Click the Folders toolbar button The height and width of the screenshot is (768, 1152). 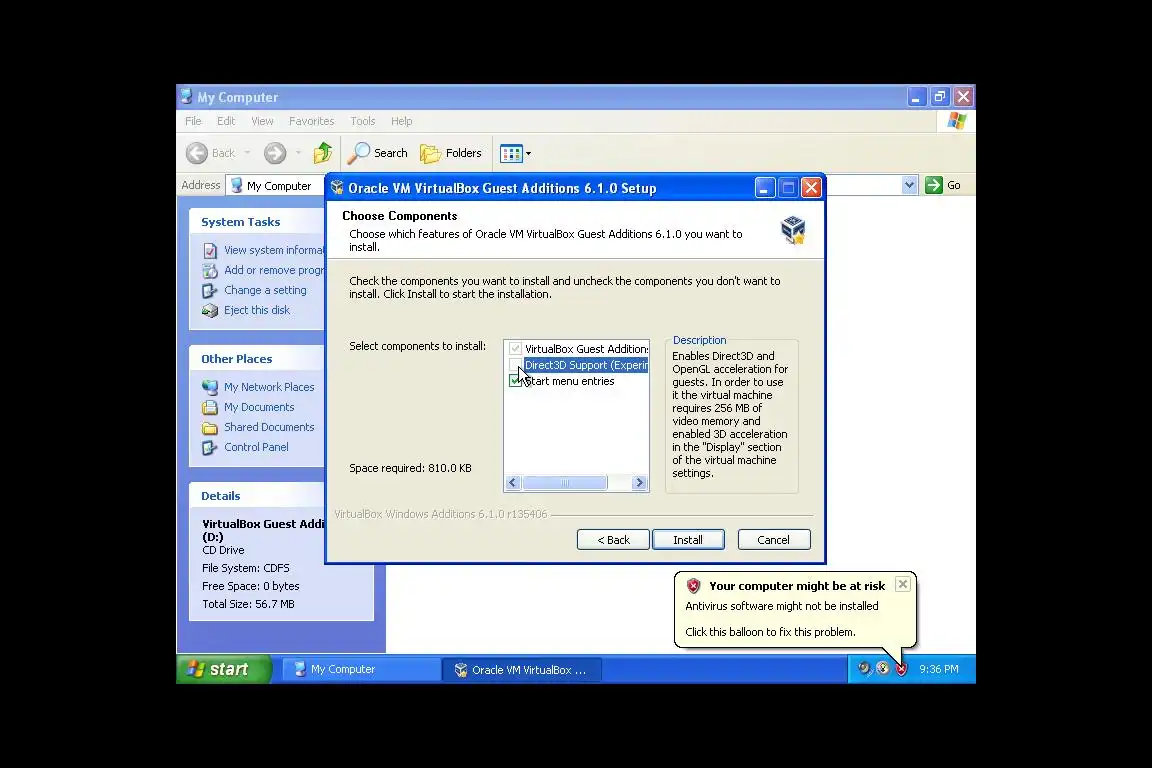click(x=451, y=153)
